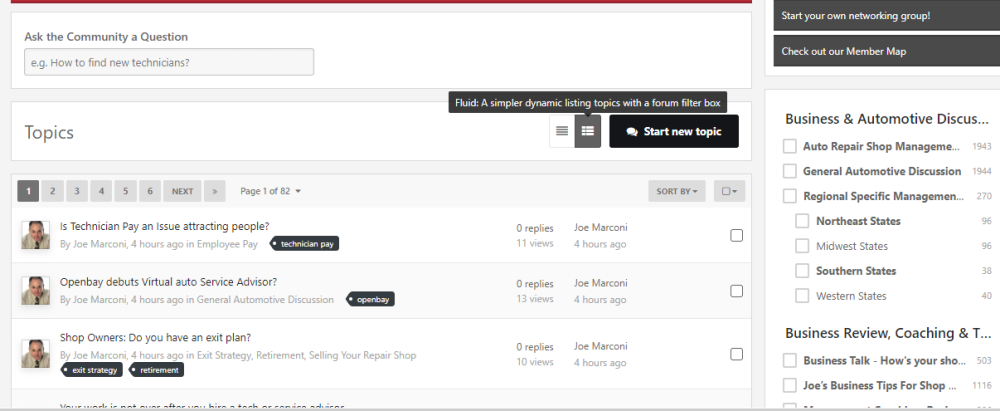Click the Ask the Community question field
This screenshot has height=411, width=1000.
click(x=169, y=62)
